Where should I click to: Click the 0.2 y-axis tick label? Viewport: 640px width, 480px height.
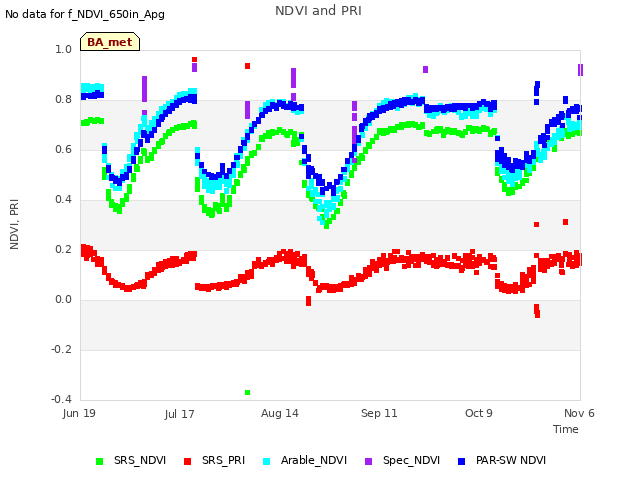[x=63, y=249]
